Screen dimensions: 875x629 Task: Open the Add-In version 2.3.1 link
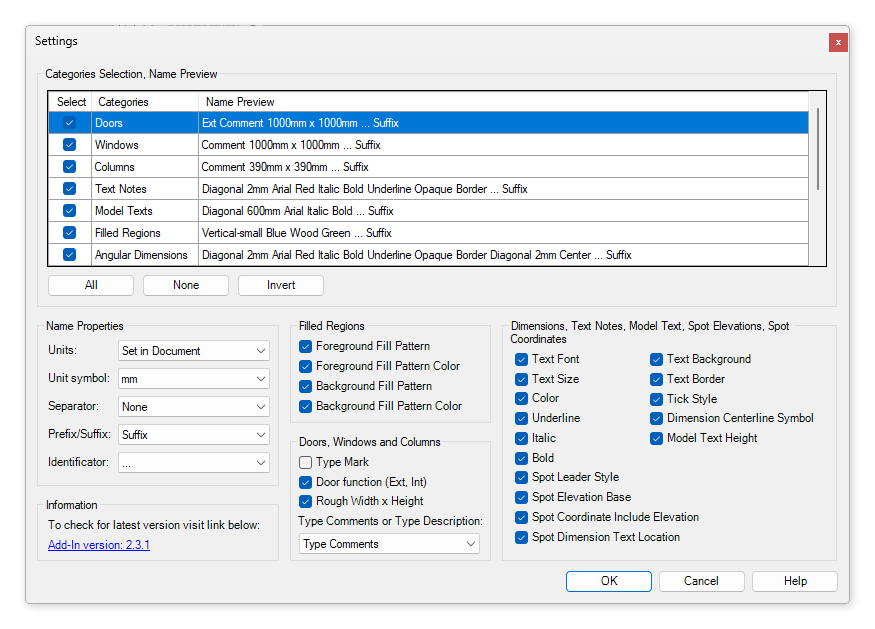pos(99,545)
